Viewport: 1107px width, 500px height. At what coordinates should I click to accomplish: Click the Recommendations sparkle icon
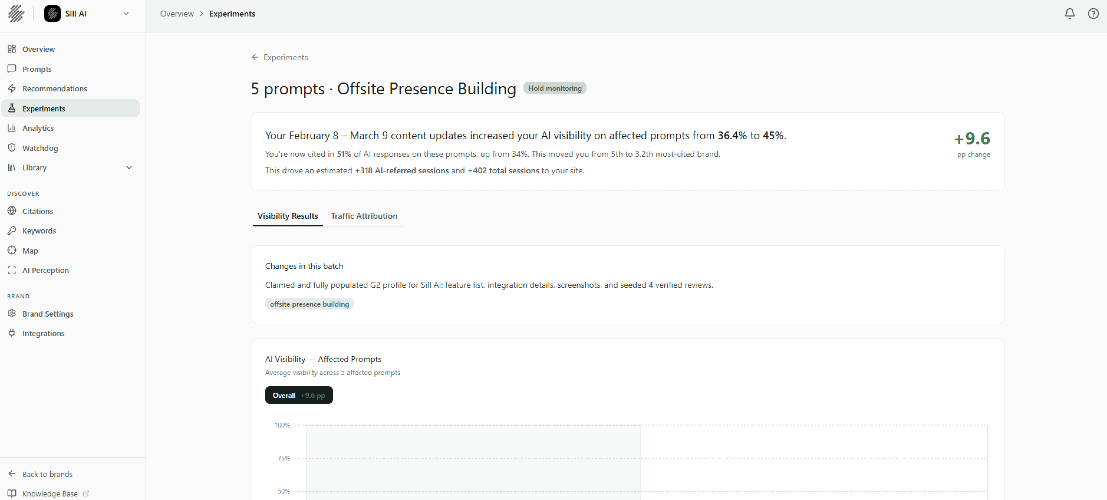tap(12, 89)
